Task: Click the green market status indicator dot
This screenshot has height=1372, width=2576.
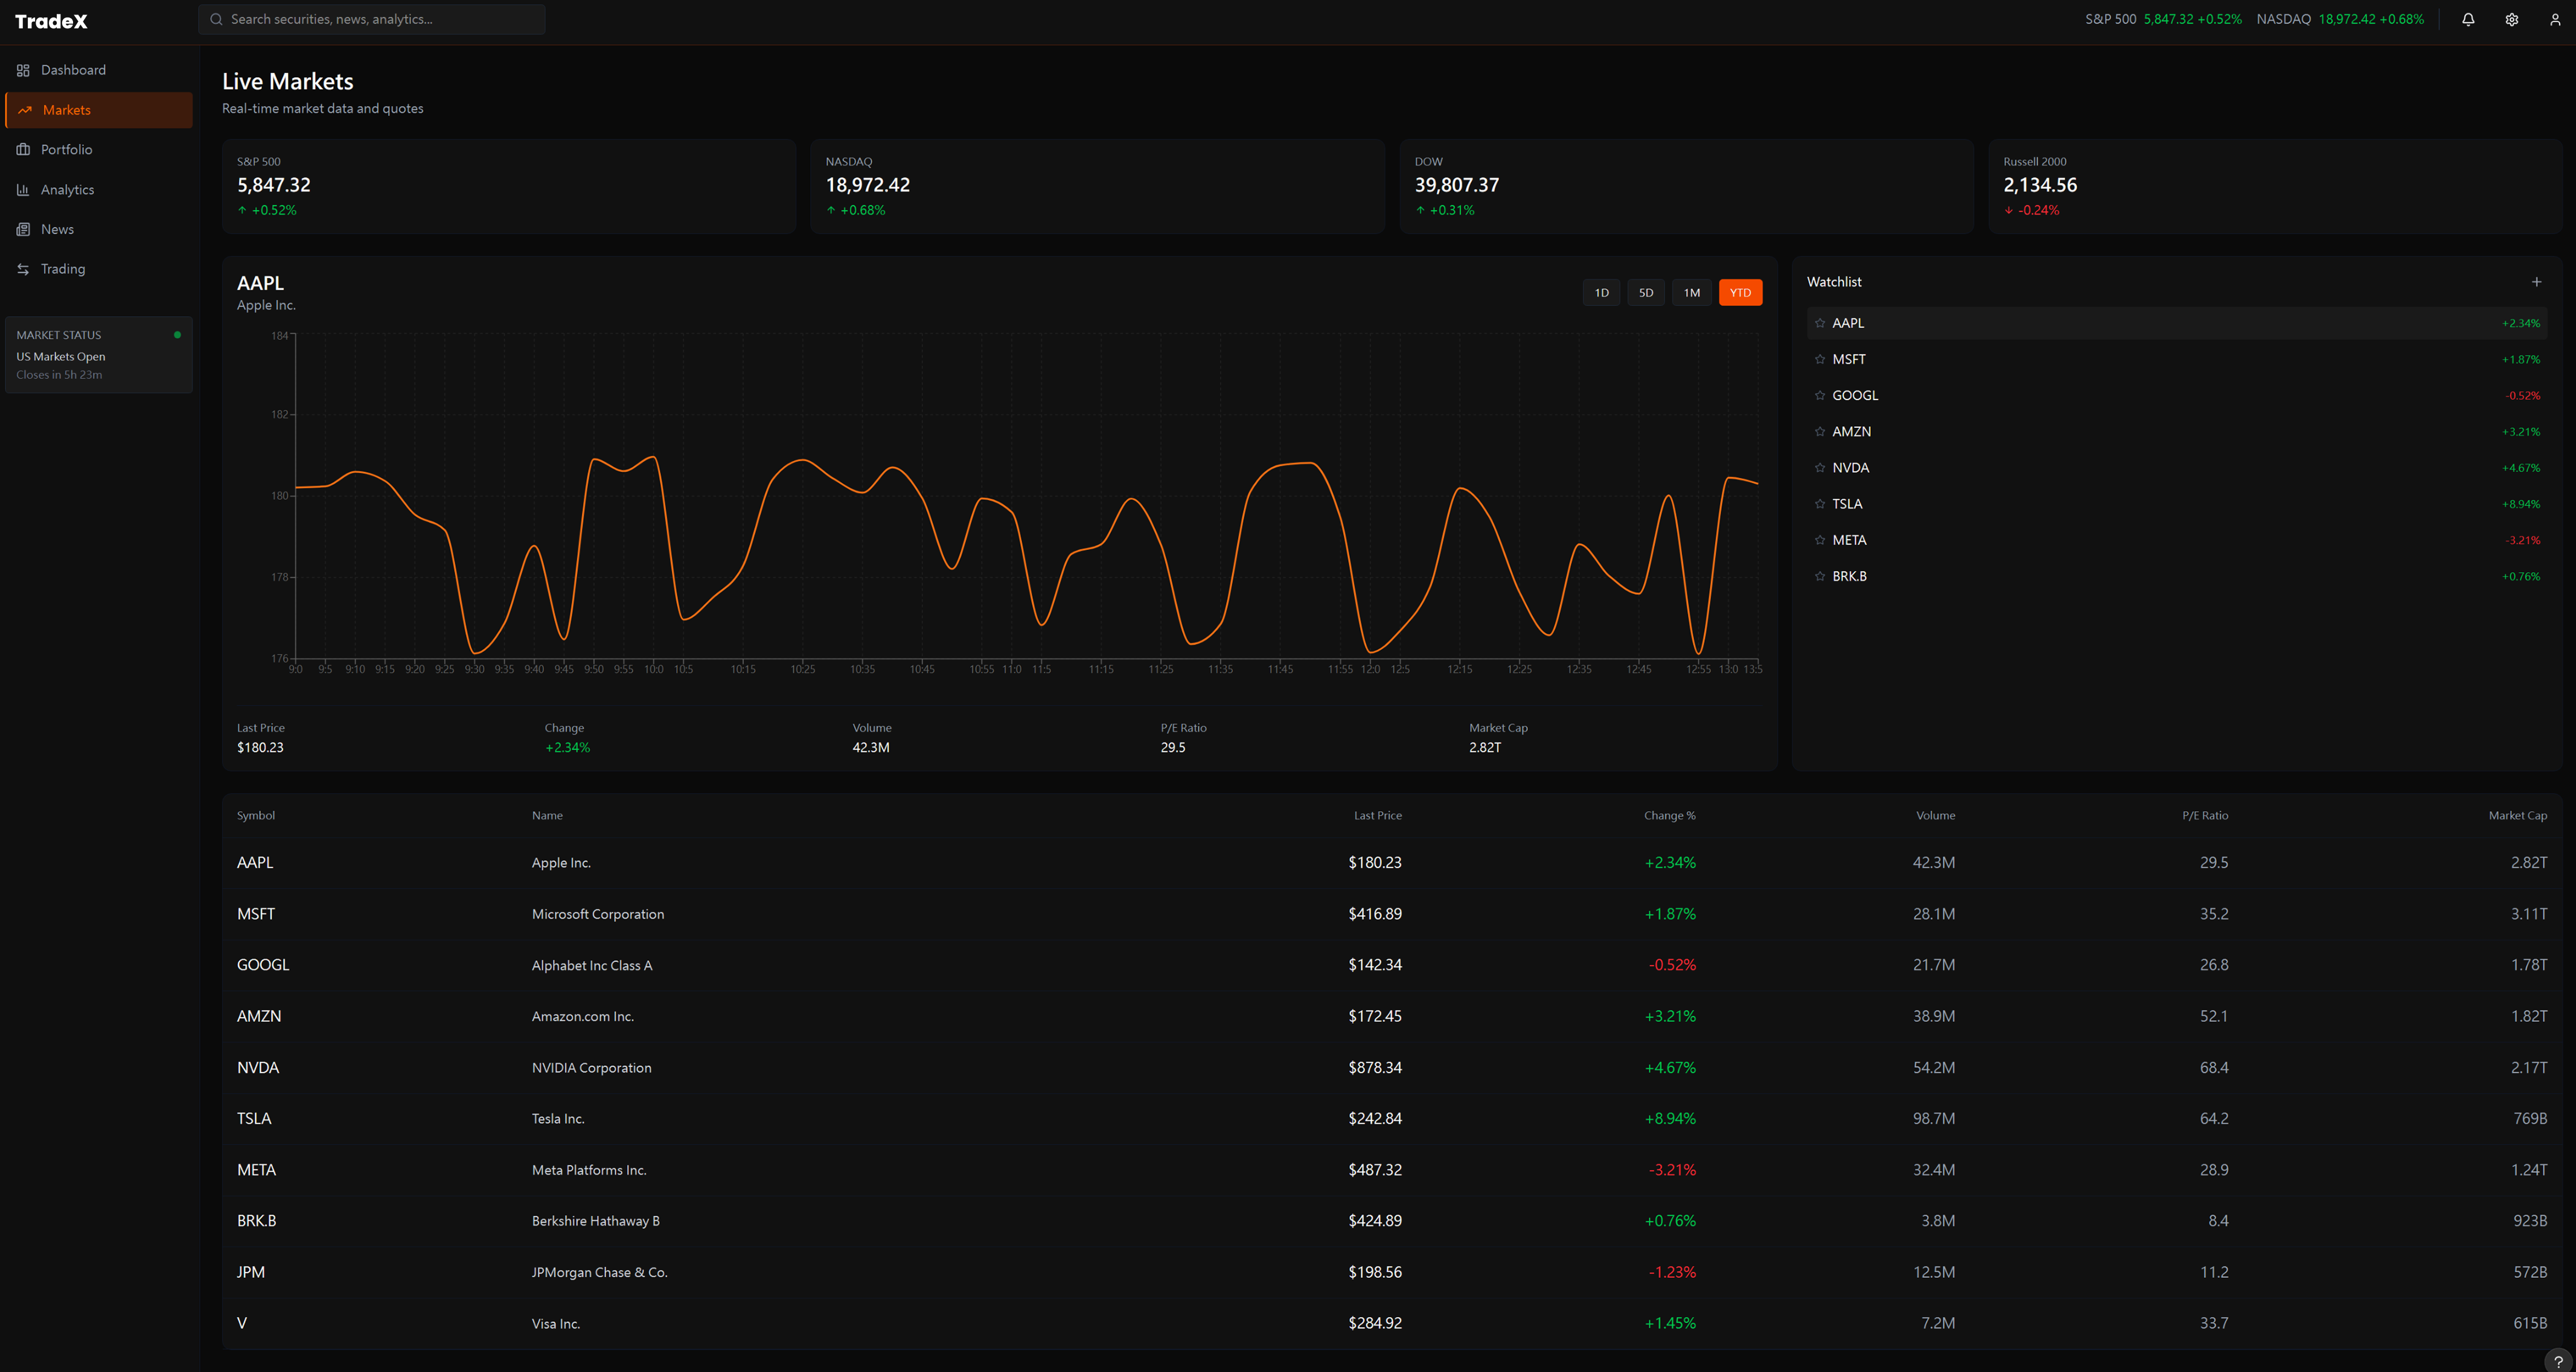Action: click(177, 334)
